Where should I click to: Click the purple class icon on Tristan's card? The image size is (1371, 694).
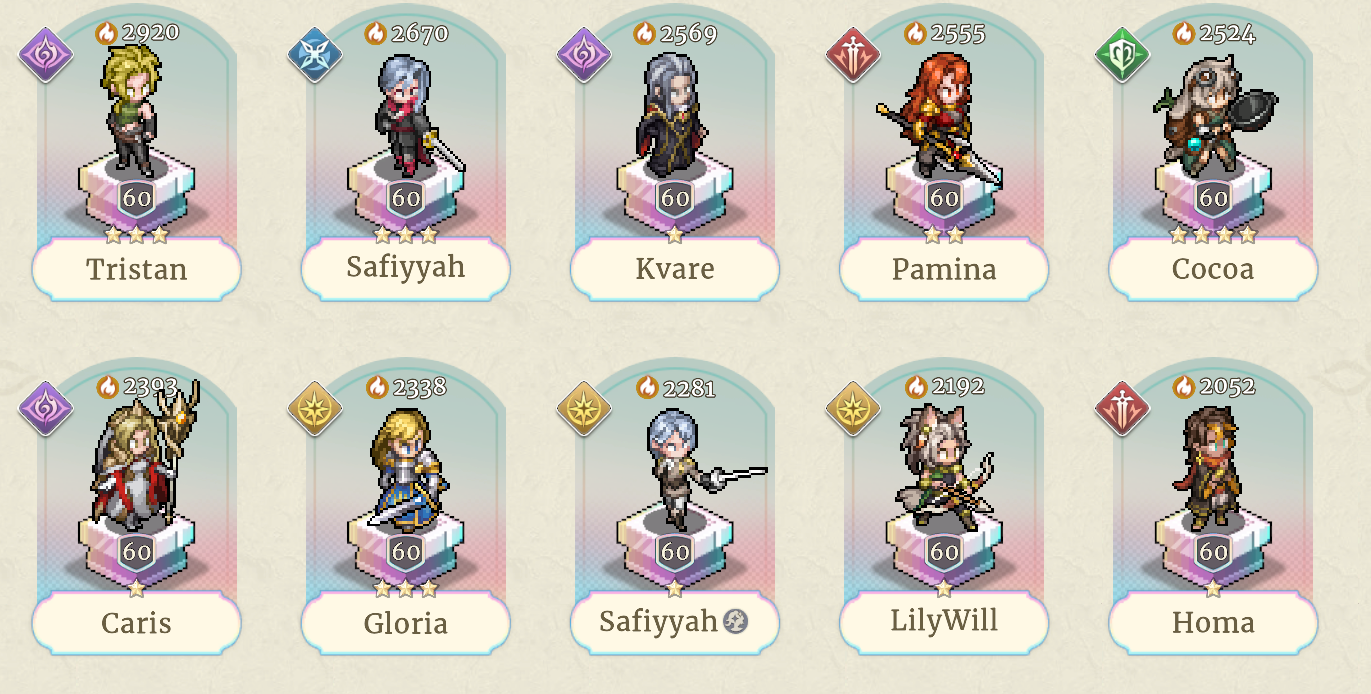click(46, 54)
